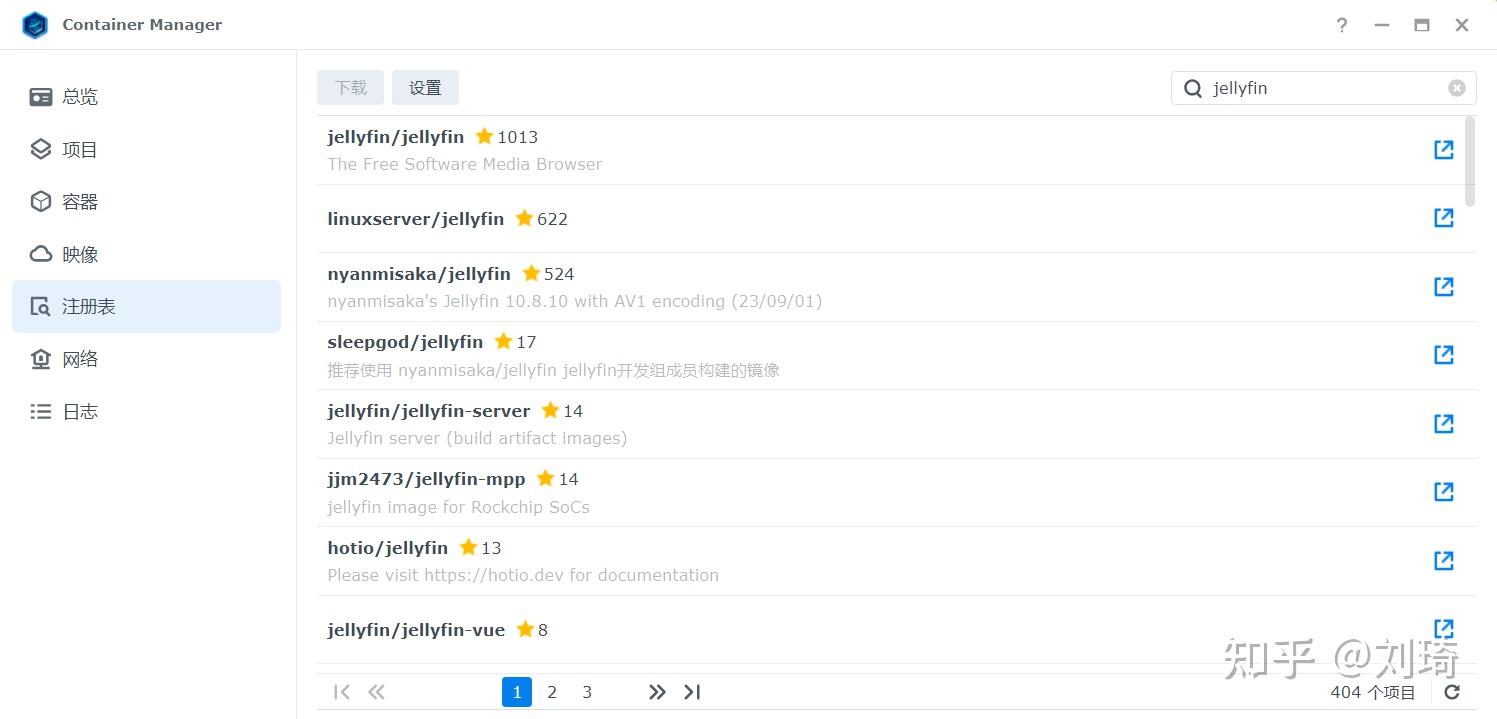Open external link for jellyfin/jellyfin
The image size is (1497, 719).
click(x=1443, y=150)
